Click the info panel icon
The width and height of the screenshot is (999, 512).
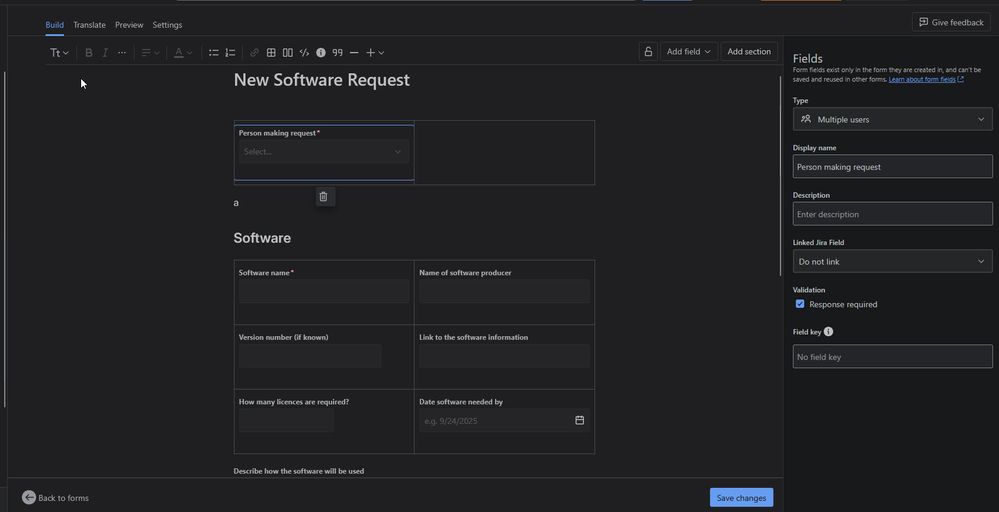pyautogui.click(x=321, y=53)
